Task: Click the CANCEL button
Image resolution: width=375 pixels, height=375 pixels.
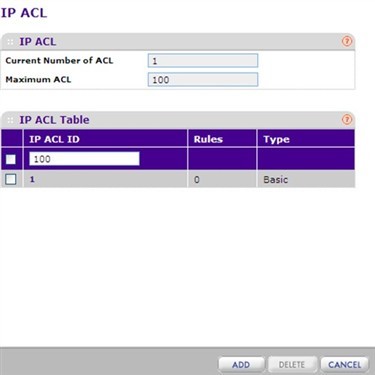Action: point(345,365)
